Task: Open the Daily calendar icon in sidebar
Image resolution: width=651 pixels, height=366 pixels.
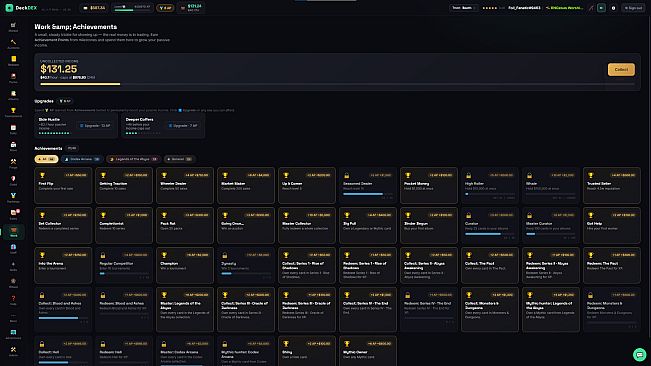Action: click(13, 129)
